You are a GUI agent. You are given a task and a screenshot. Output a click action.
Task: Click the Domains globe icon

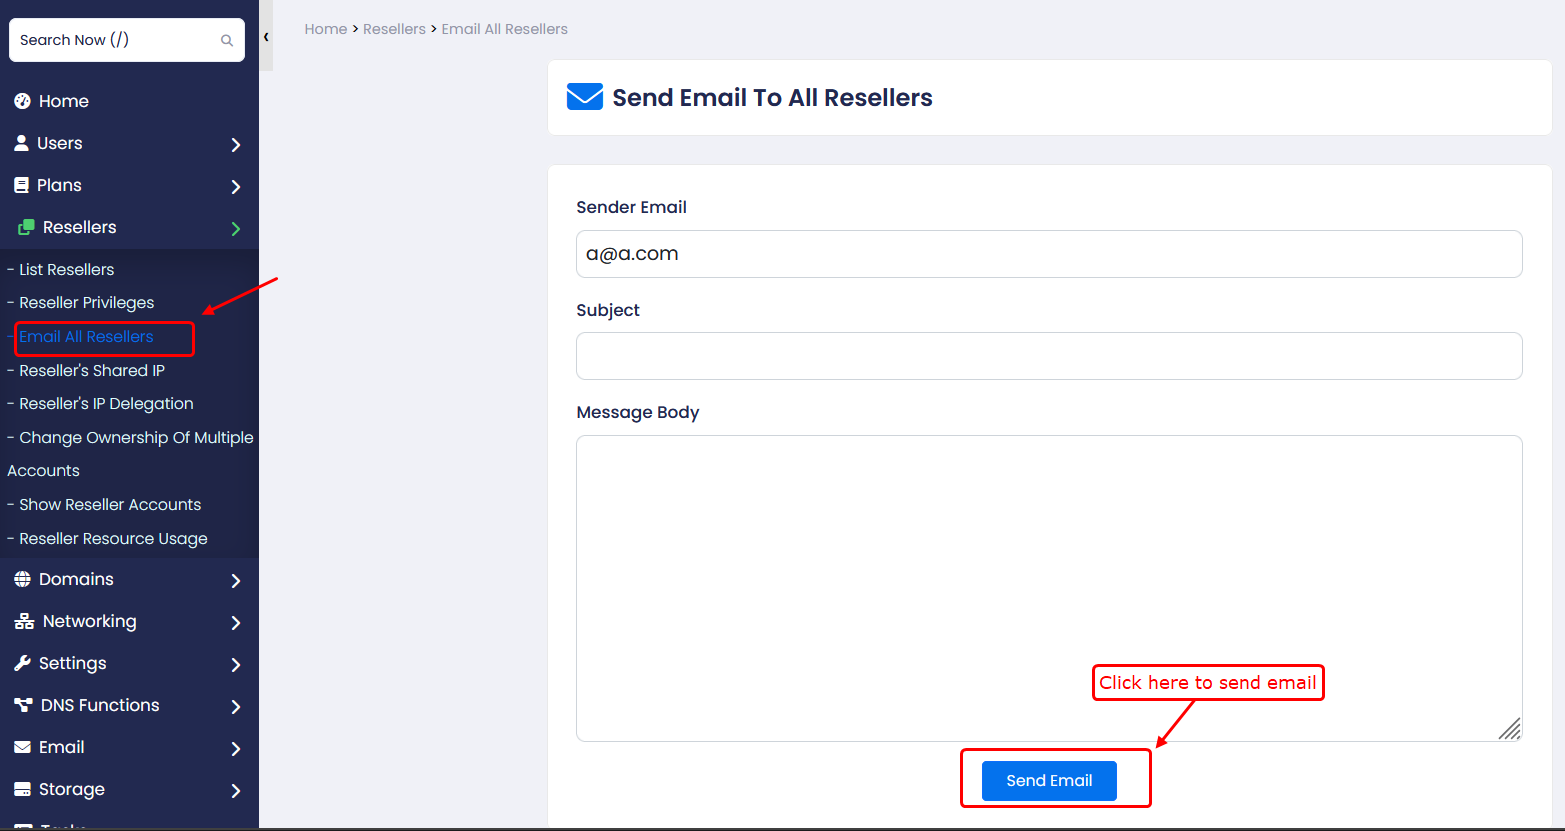tap(22, 579)
